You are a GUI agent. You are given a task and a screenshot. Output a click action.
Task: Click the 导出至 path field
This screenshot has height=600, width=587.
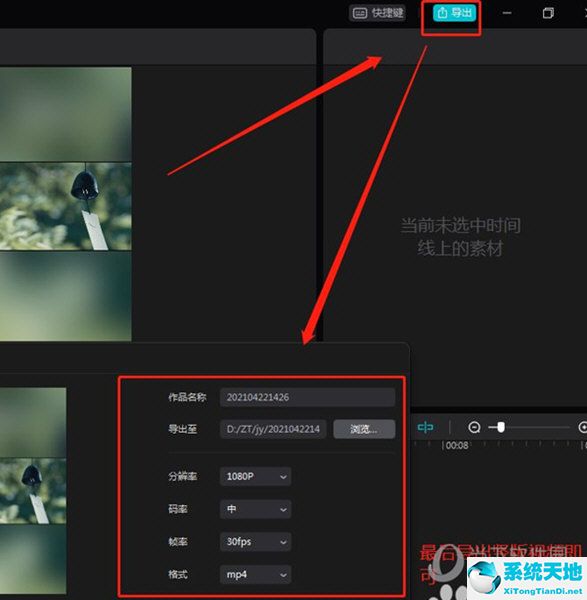click(273, 429)
